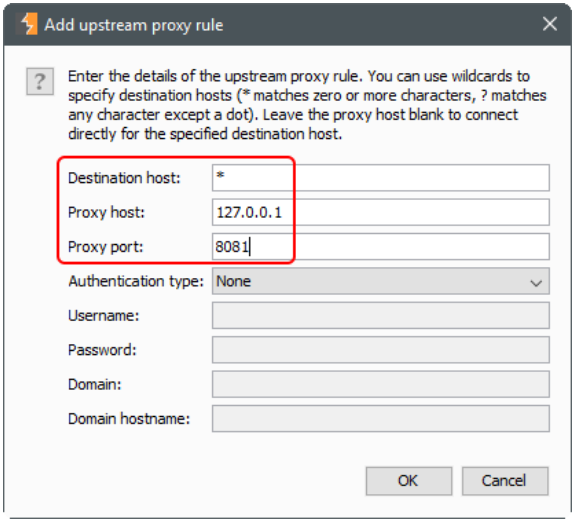Click the Destination host label
The image size is (577, 525).
tap(124, 178)
